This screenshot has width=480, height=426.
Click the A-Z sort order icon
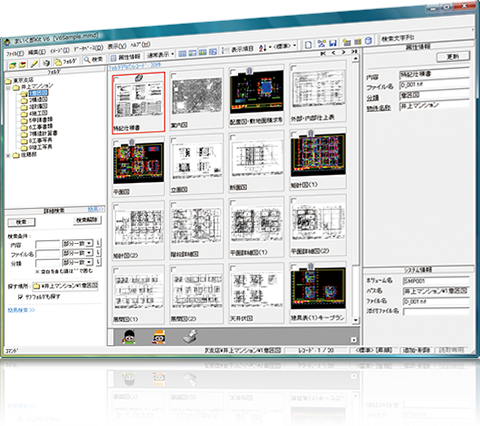click(x=262, y=48)
